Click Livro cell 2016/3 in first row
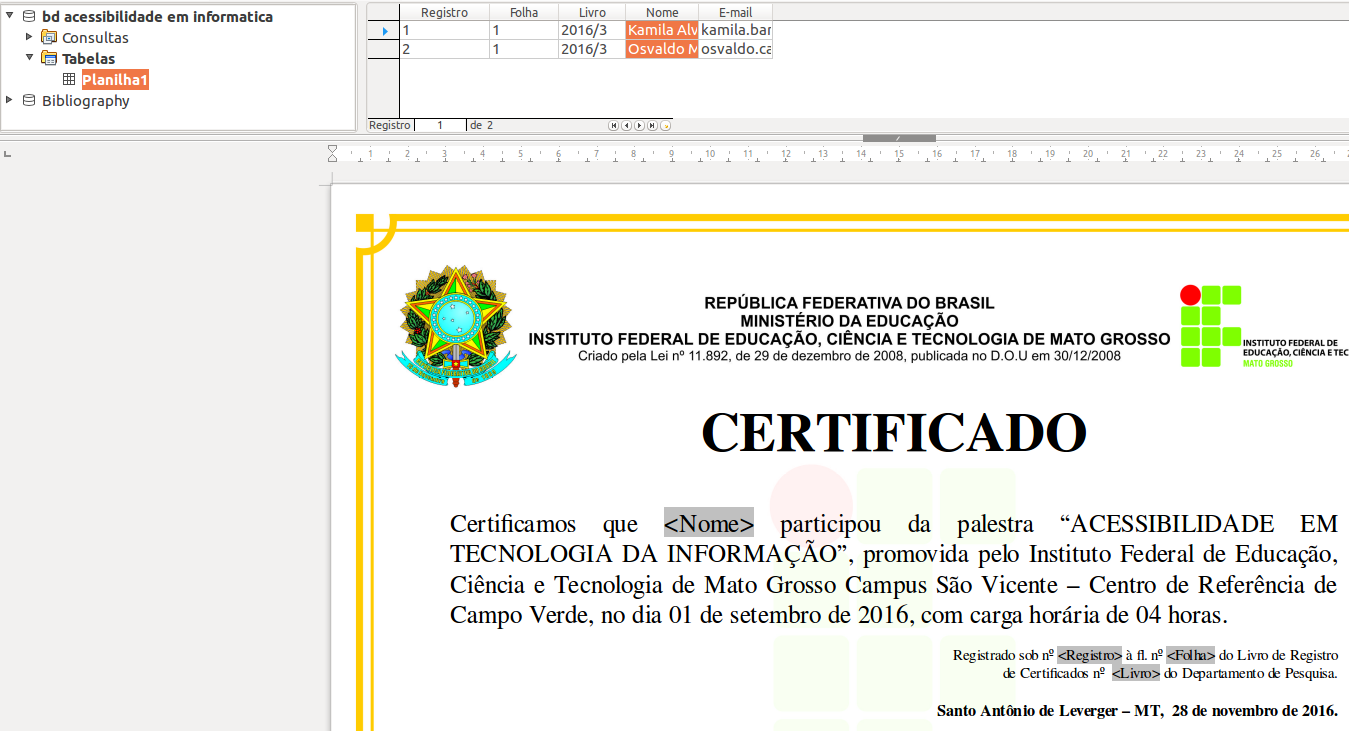This screenshot has width=1349, height=731. point(592,30)
